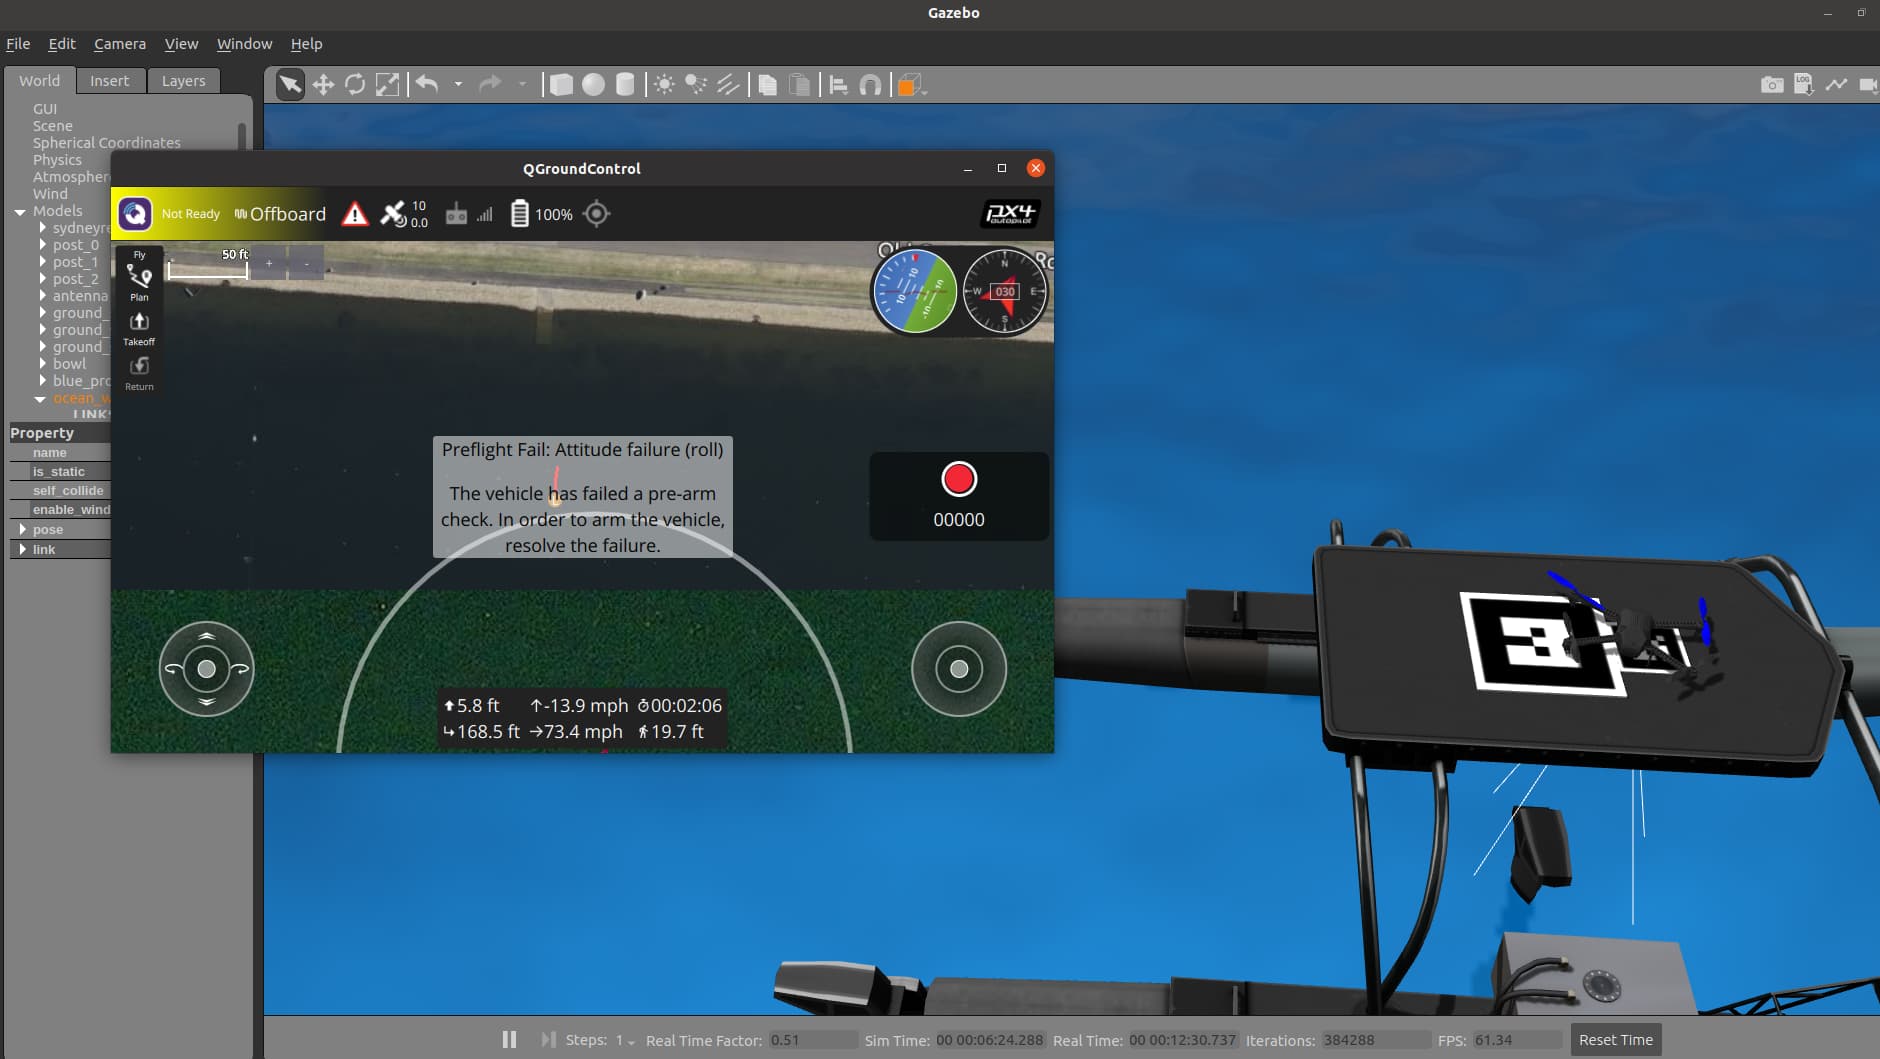The height and width of the screenshot is (1059, 1880).
Task: Click the Takeoff button
Action: [139, 328]
